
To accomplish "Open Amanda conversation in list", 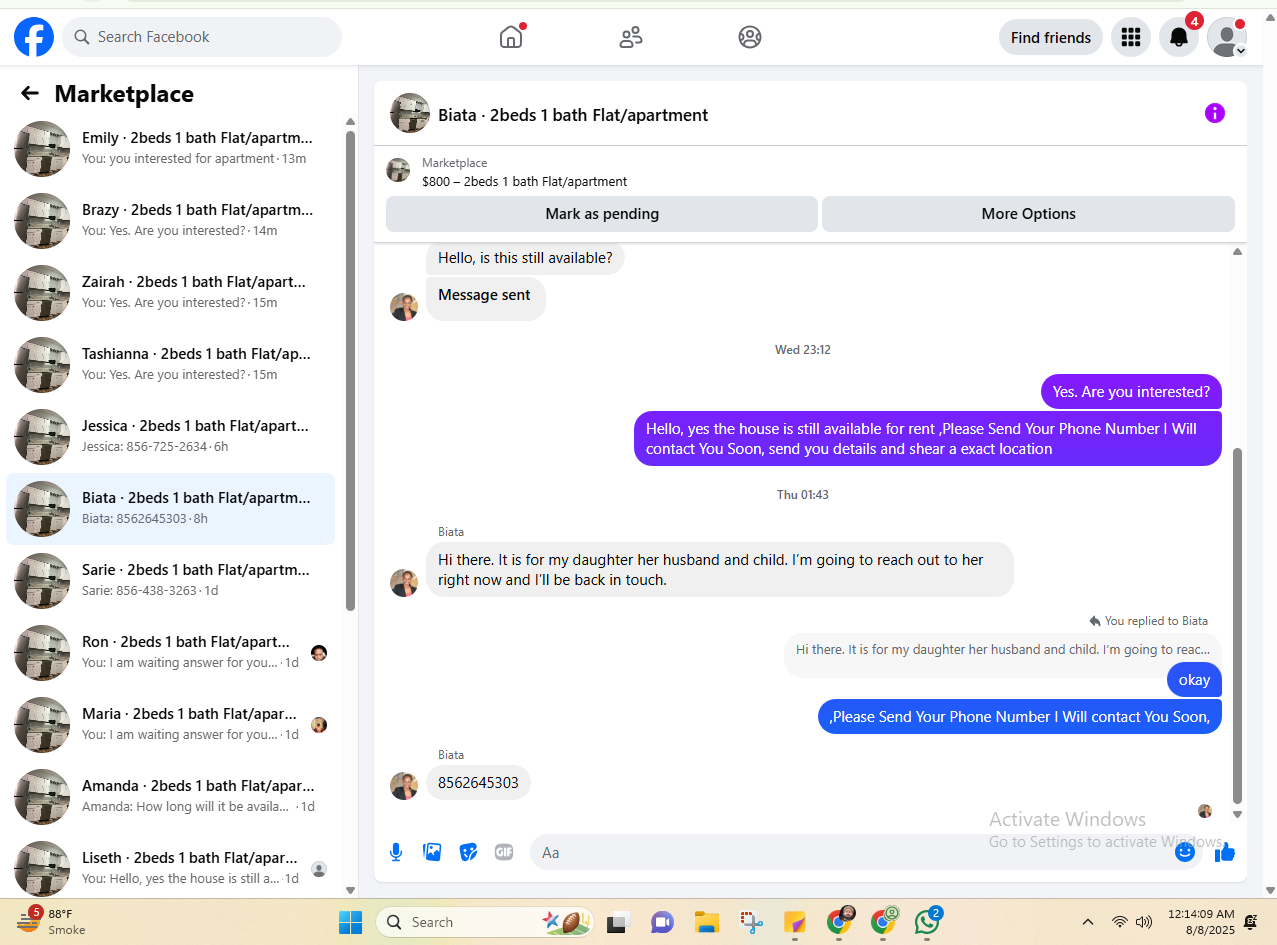I will coord(171,797).
